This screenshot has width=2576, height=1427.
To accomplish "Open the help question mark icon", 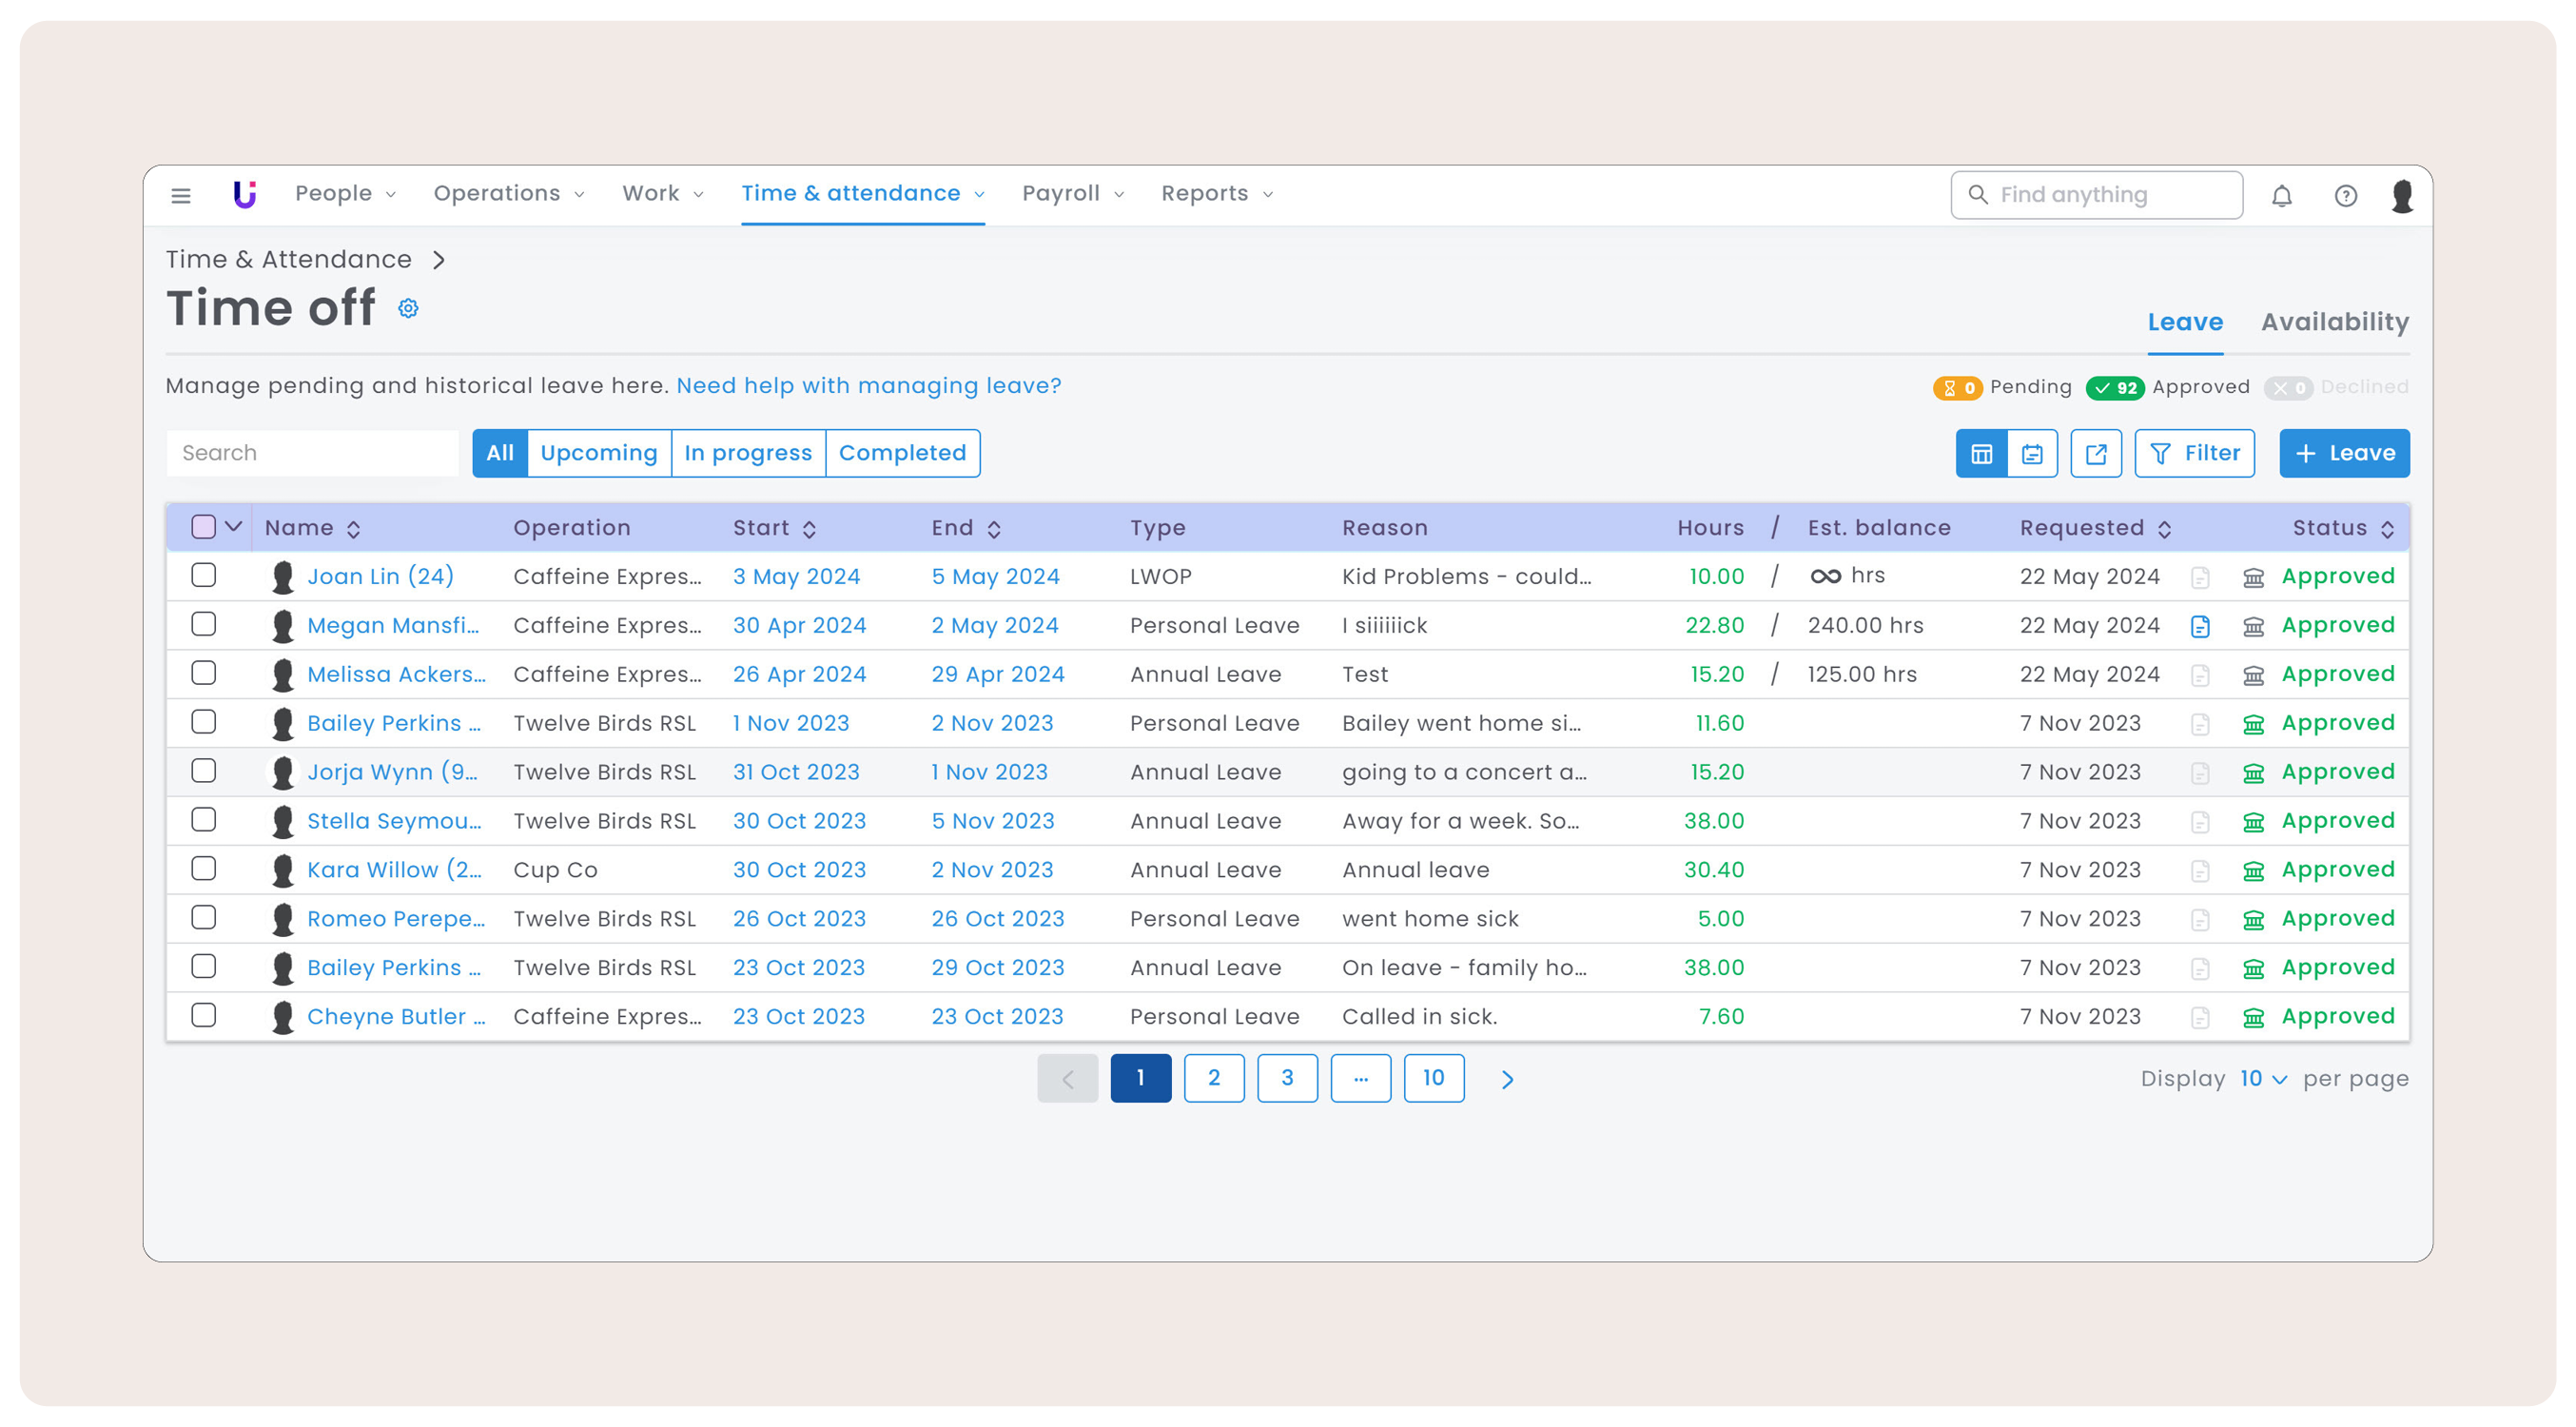I will click(2345, 195).
